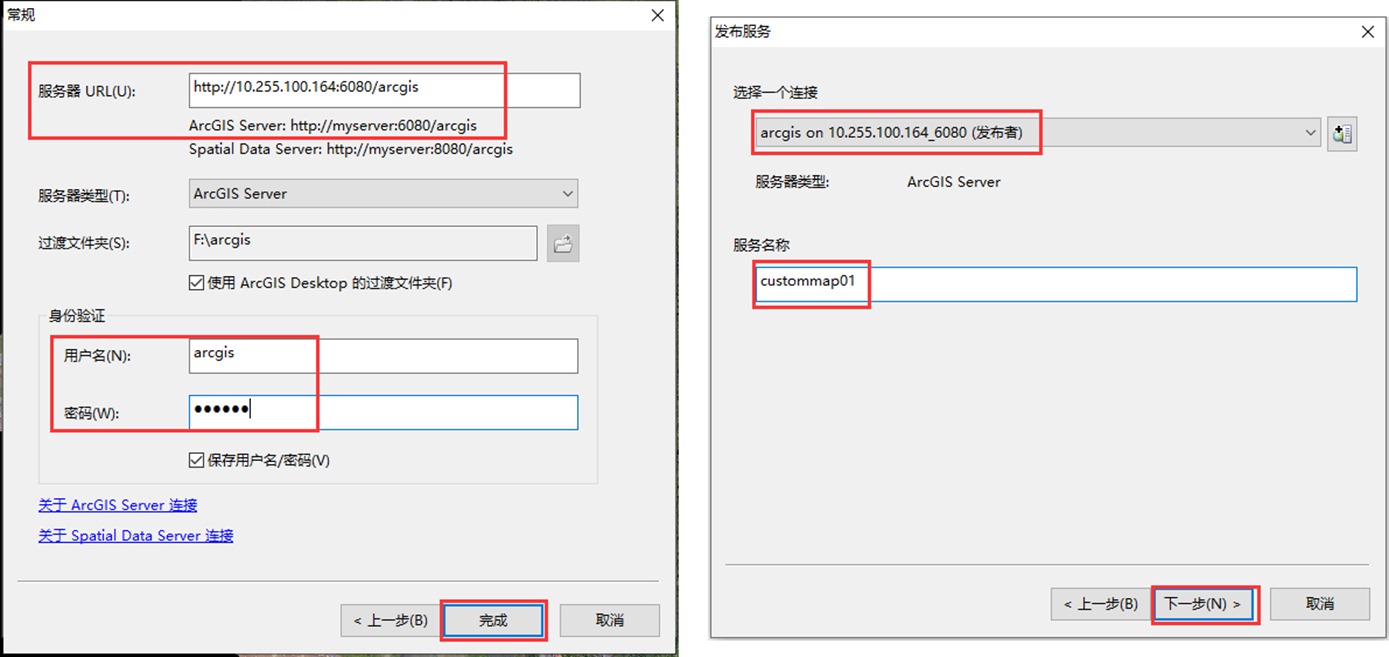Click the add server connection icon

tap(1342, 133)
